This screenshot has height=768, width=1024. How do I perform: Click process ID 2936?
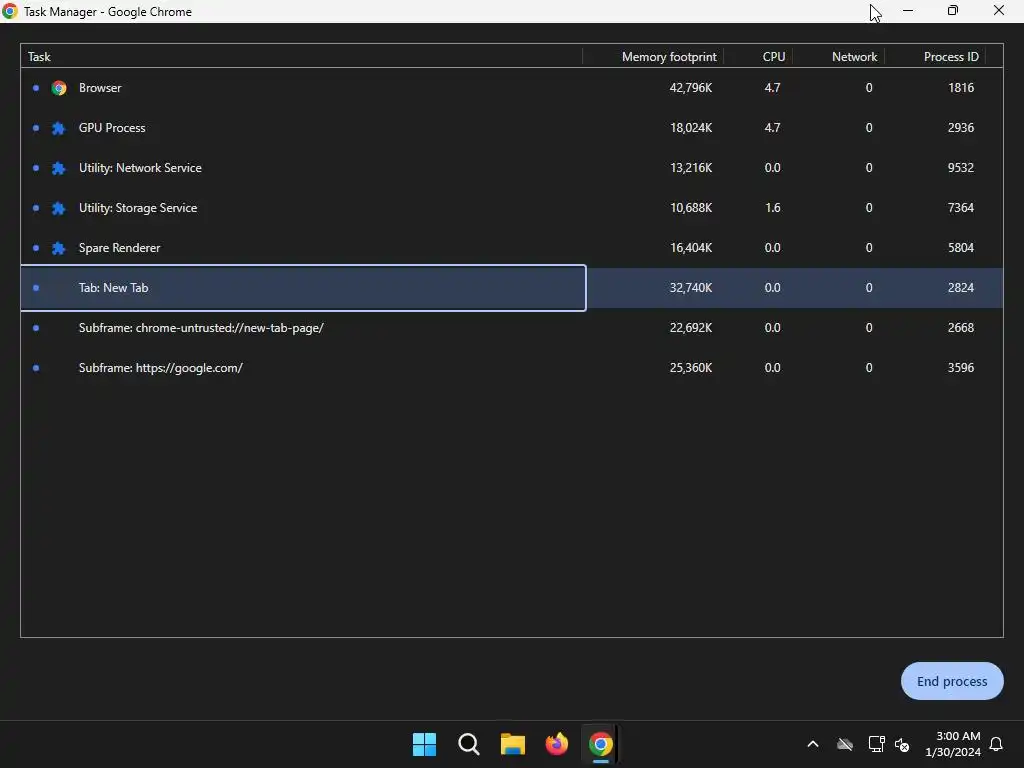click(961, 128)
